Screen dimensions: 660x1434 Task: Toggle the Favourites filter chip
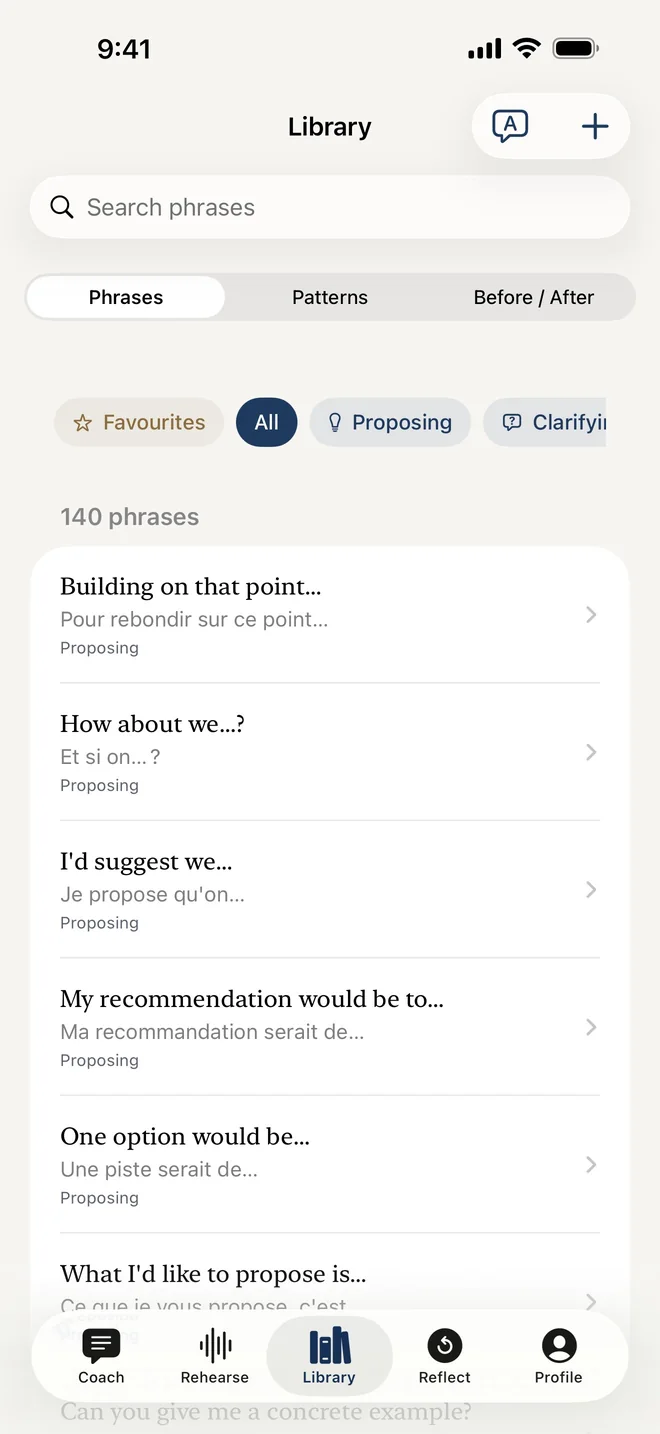click(139, 422)
